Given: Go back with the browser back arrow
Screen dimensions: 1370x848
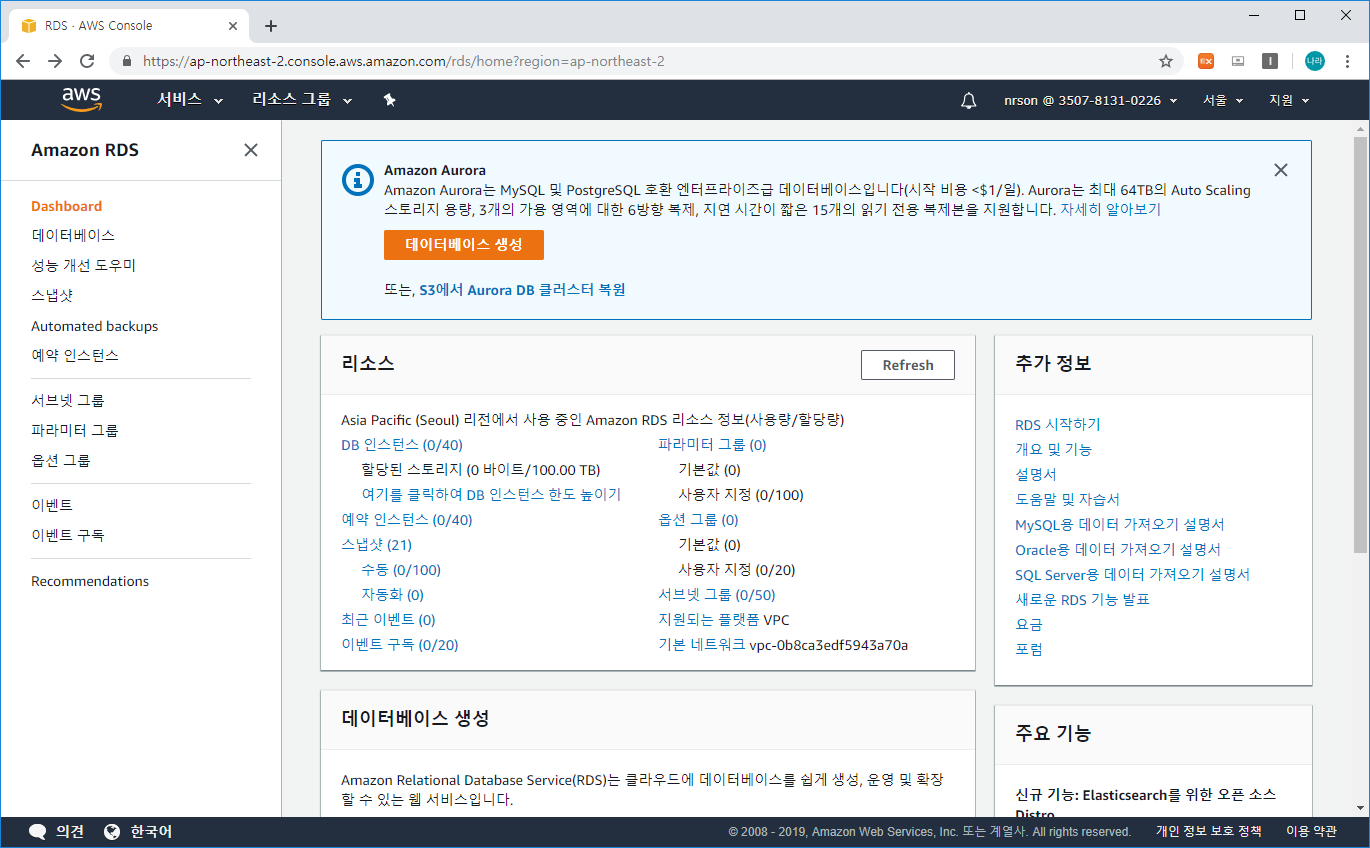Looking at the screenshot, I should click(x=23, y=61).
